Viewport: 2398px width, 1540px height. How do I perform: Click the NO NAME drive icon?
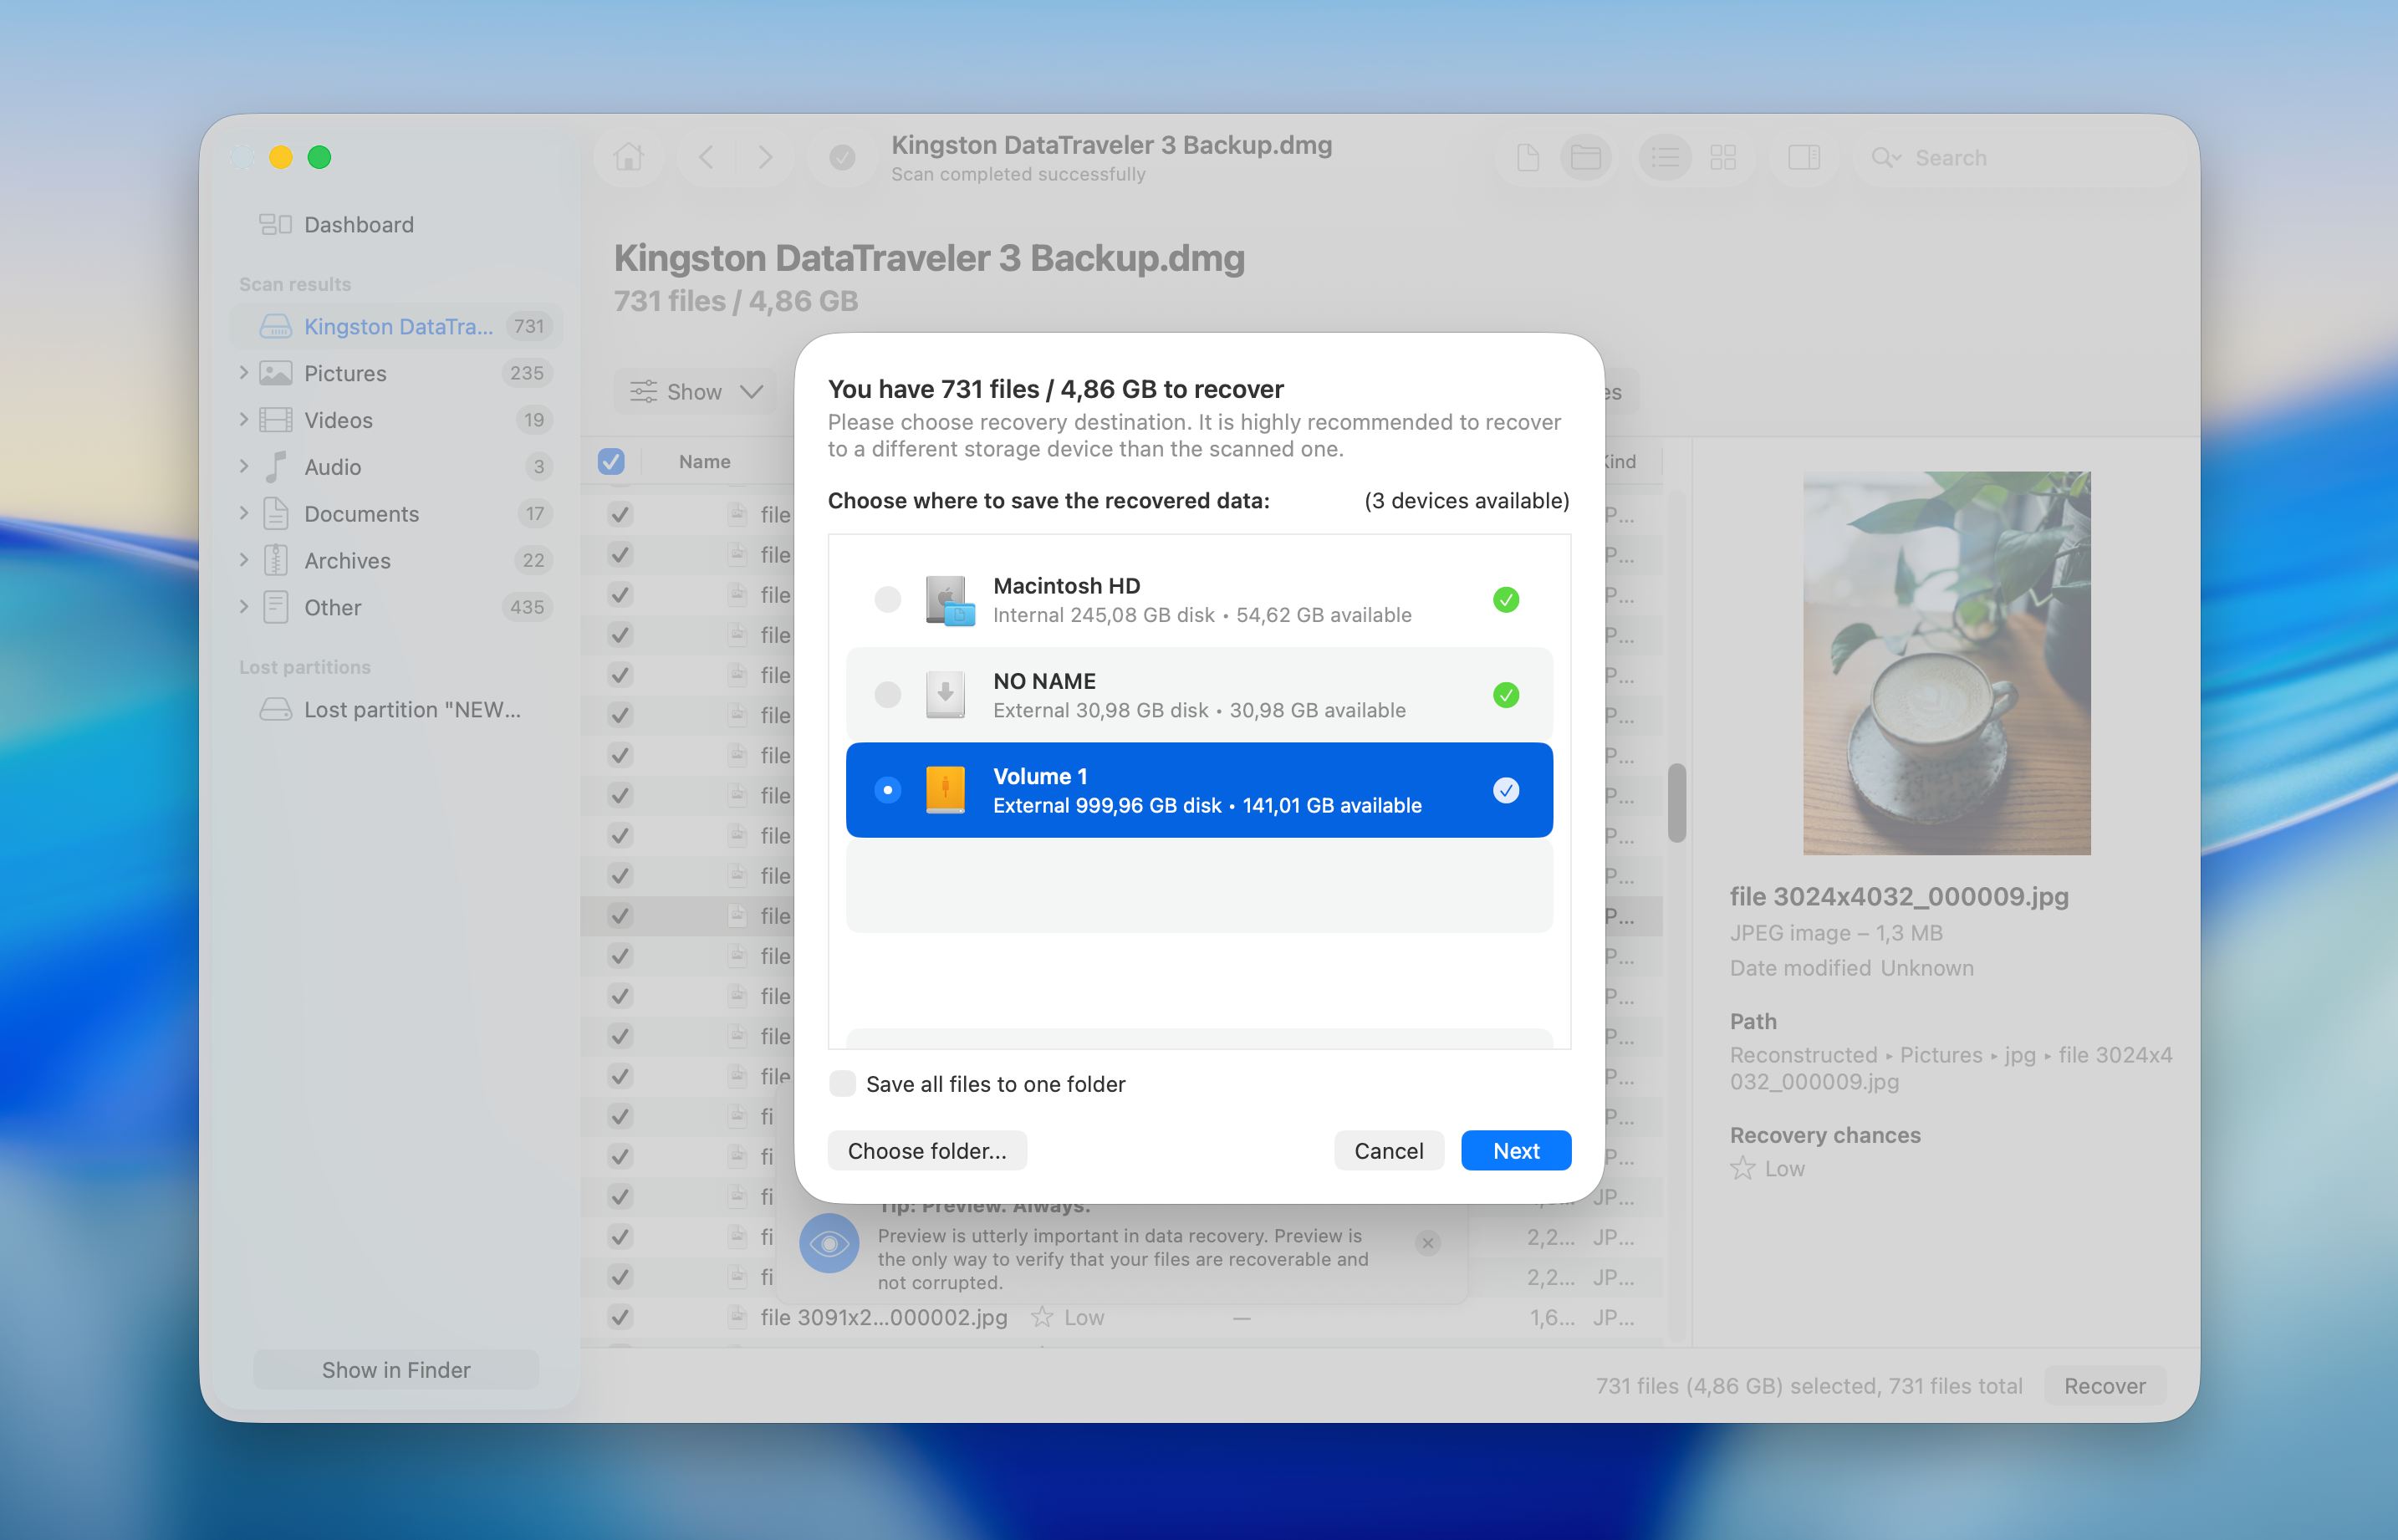[x=945, y=695]
